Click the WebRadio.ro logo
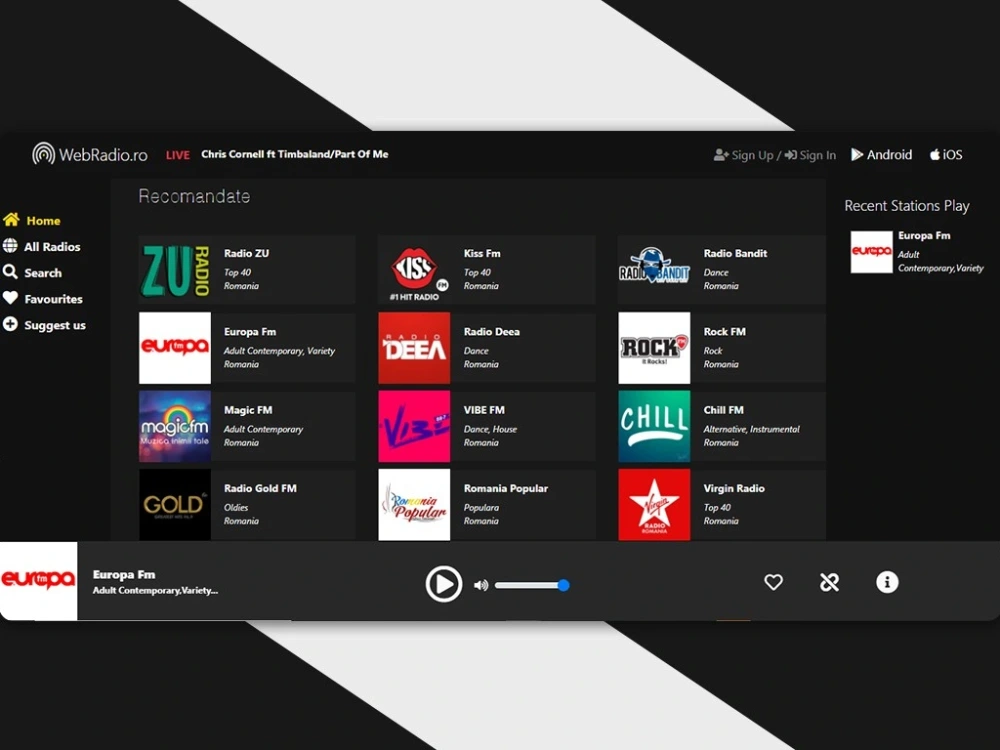 90,154
